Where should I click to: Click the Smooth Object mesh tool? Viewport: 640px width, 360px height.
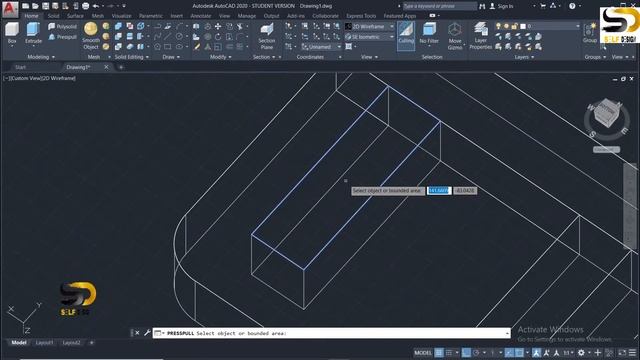point(91,36)
